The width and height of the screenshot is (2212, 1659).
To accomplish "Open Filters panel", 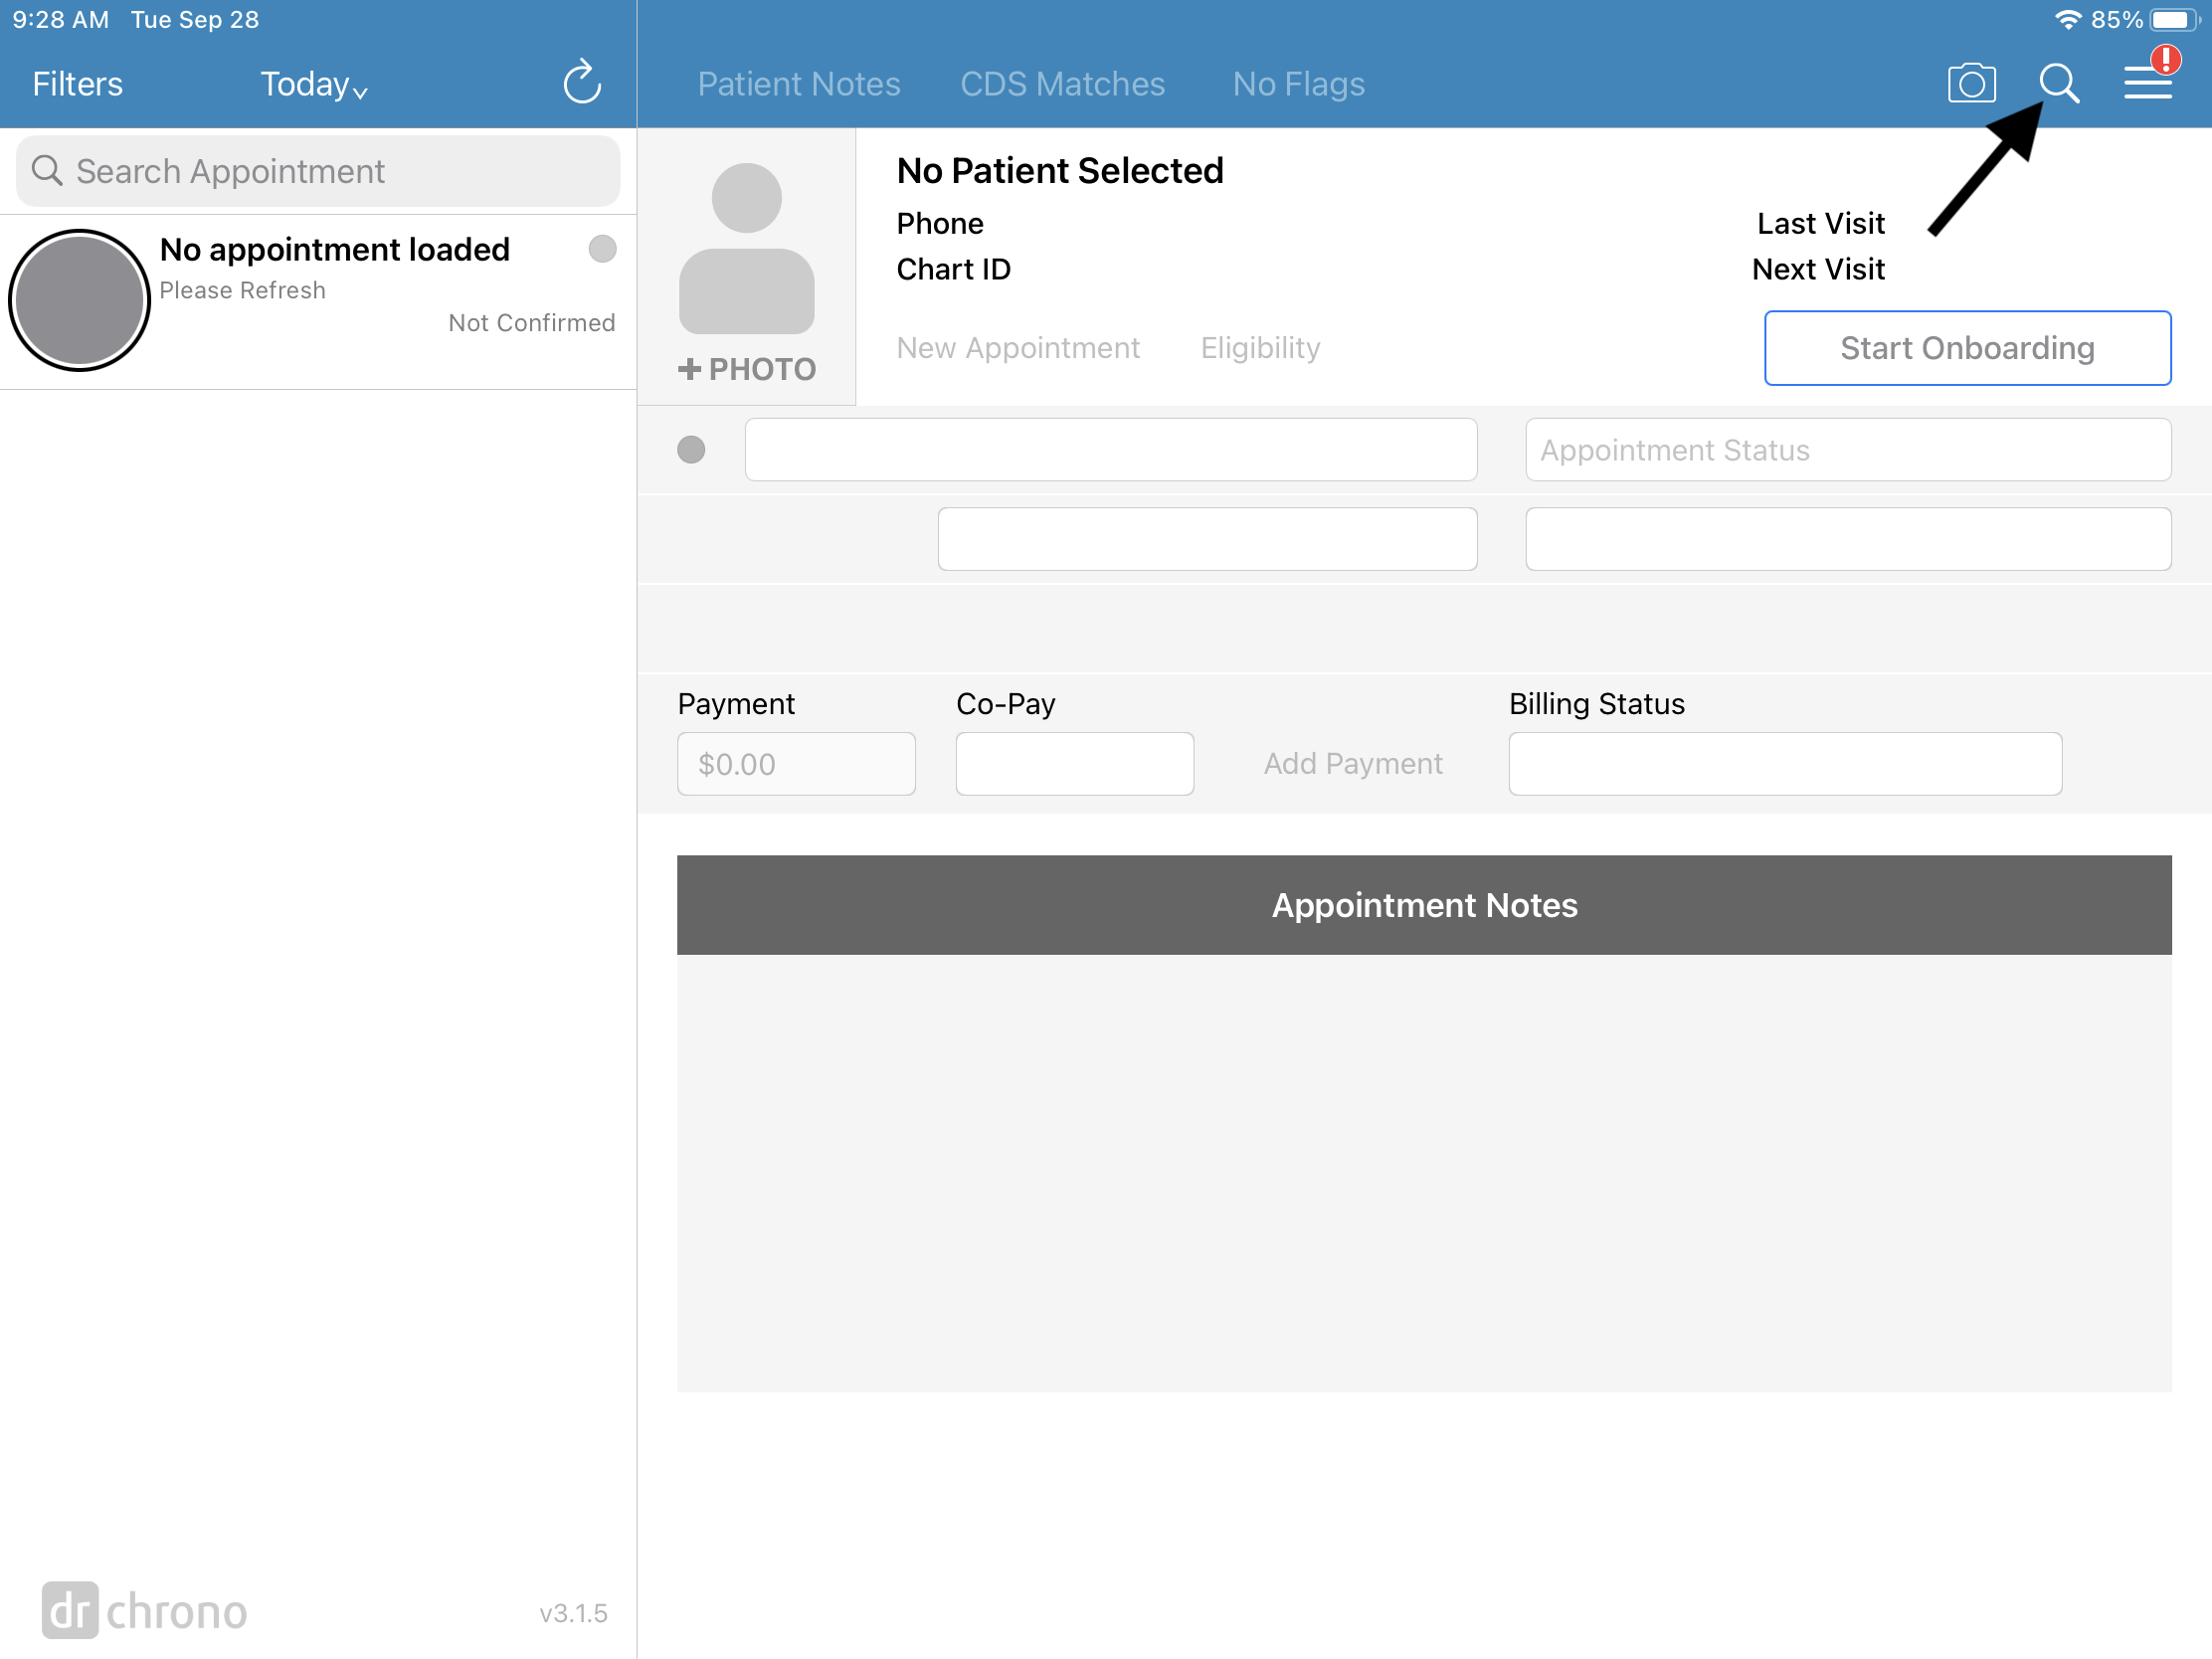I will [x=77, y=84].
